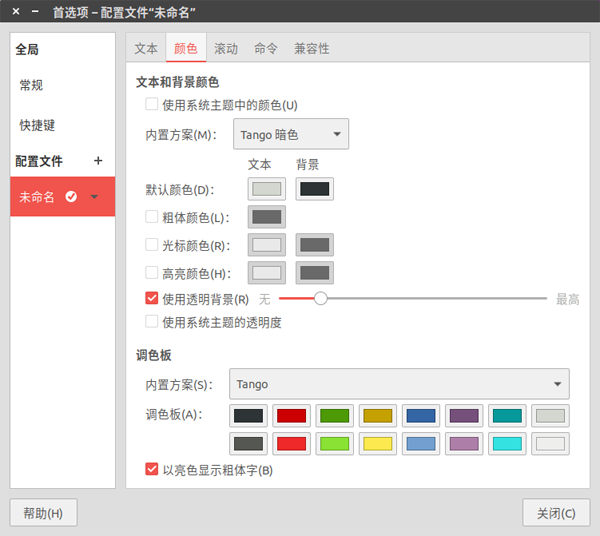Screen dimensions: 600x536
Task: Close the preferences window via X
Action: (x=16, y=11)
